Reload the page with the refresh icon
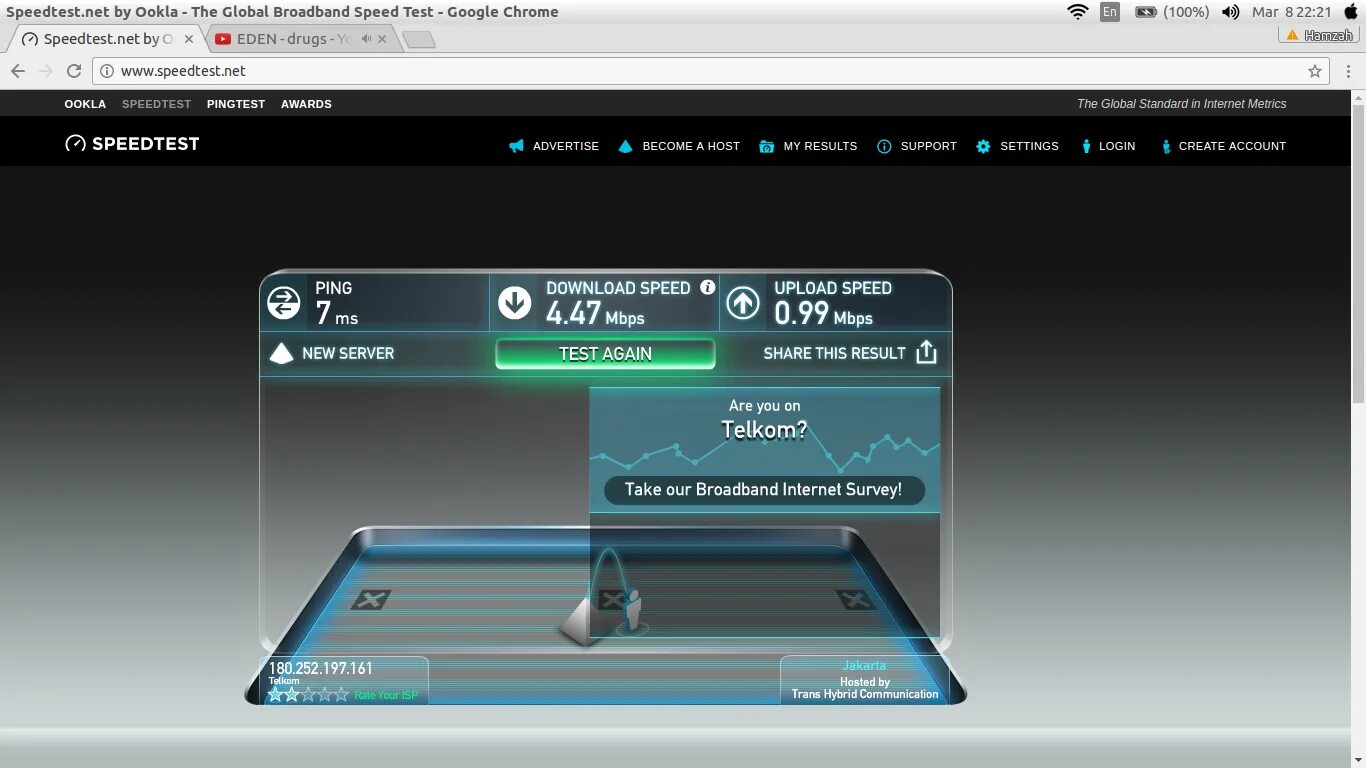The image size is (1366, 768). tap(74, 71)
